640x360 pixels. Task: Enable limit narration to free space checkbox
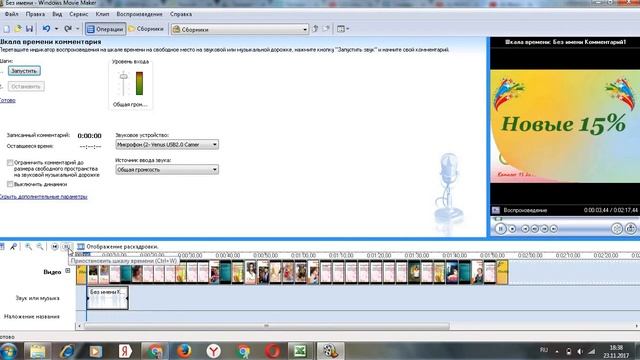pos(10,163)
